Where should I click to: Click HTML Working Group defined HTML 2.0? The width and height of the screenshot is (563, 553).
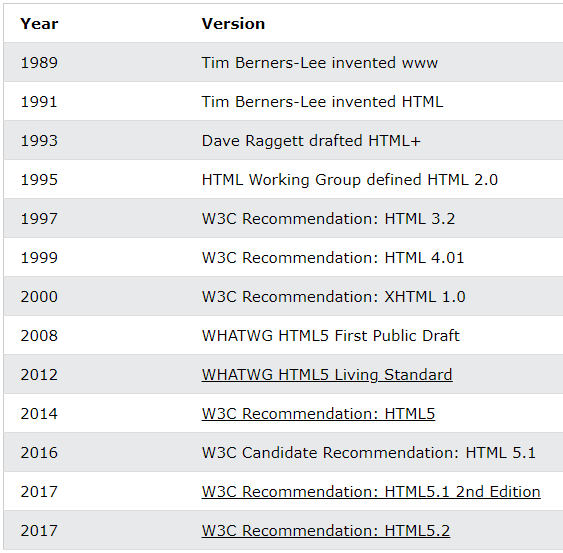[x=350, y=180]
